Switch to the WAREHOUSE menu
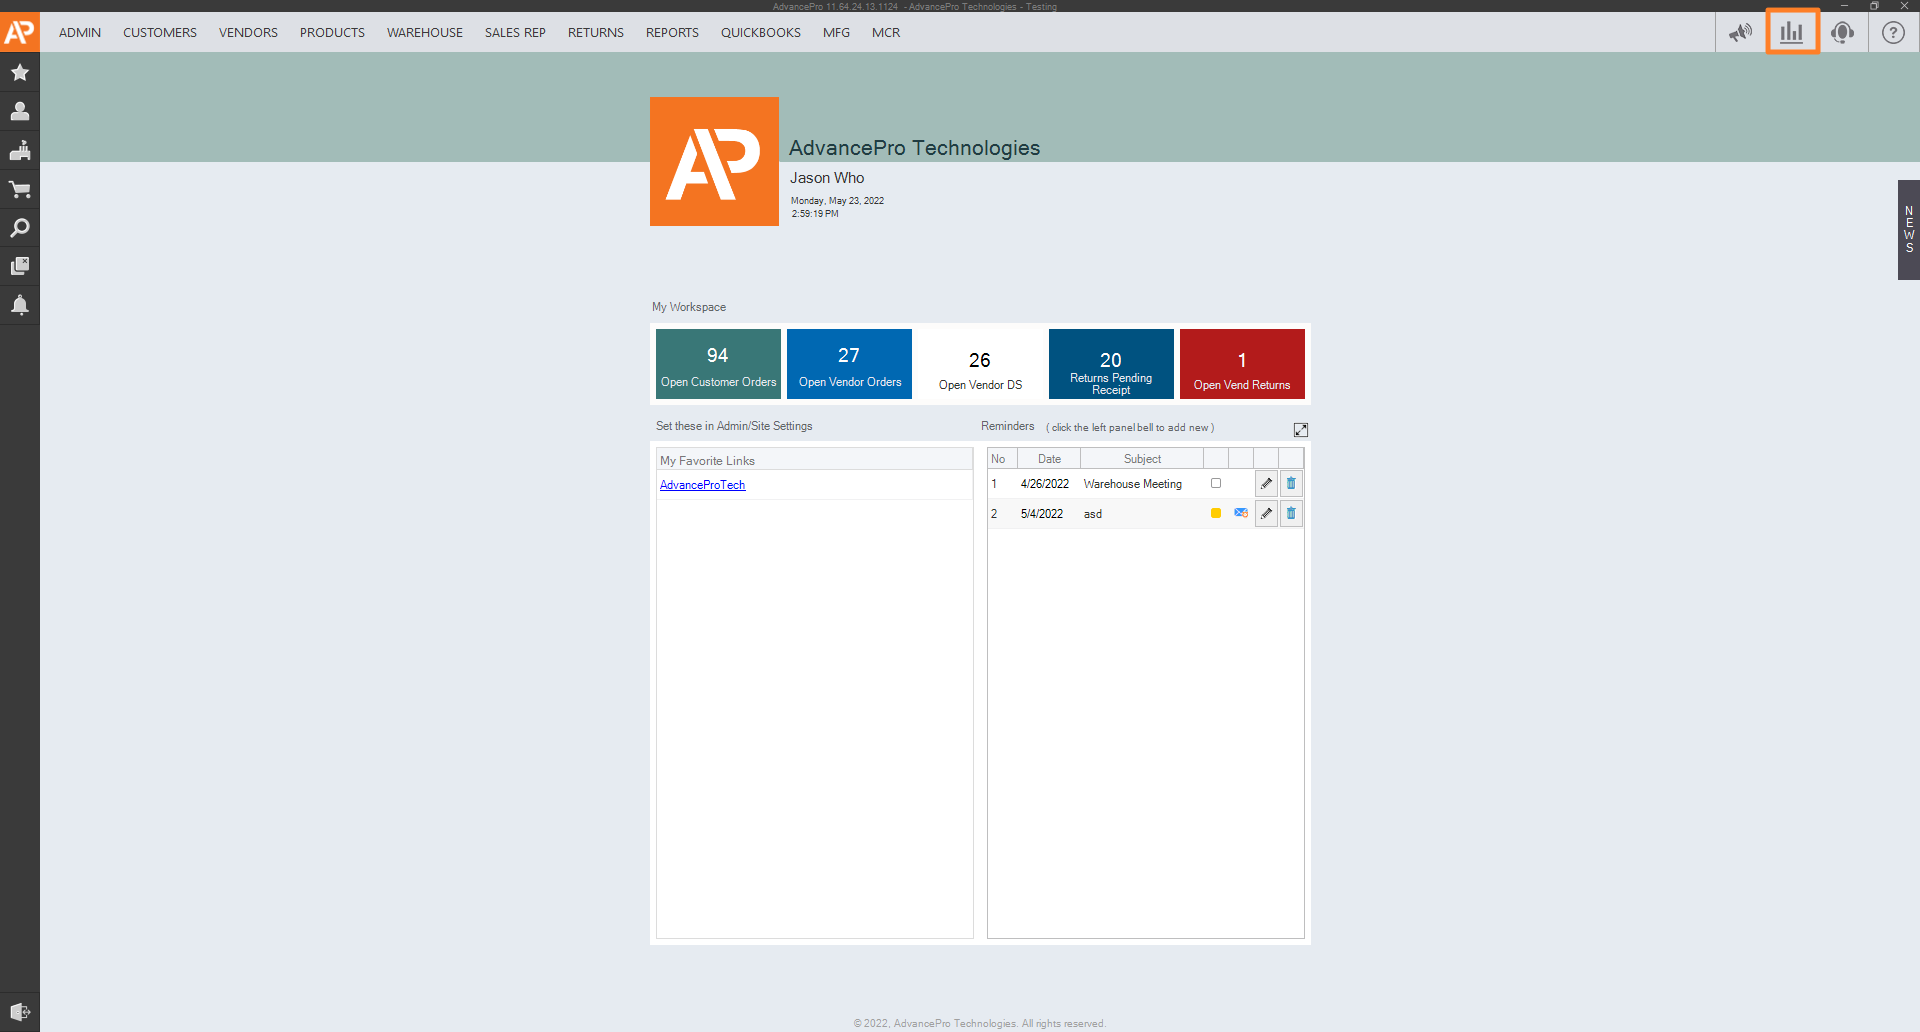This screenshot has width=1920, height=1032. tap(424, 32)
